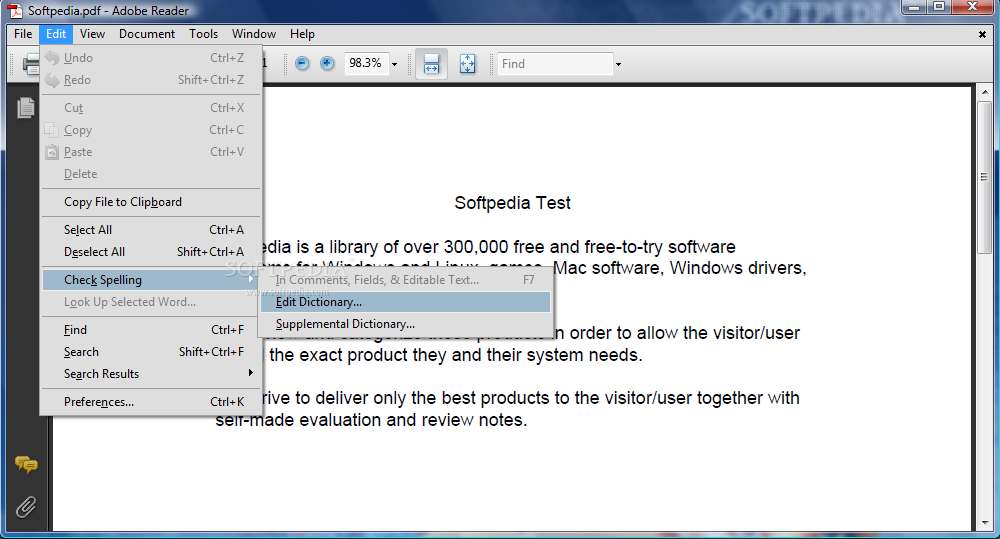Screen dimensions: 1000x539
Task: Open the Document menu
Action: click(x=147, y=34)
